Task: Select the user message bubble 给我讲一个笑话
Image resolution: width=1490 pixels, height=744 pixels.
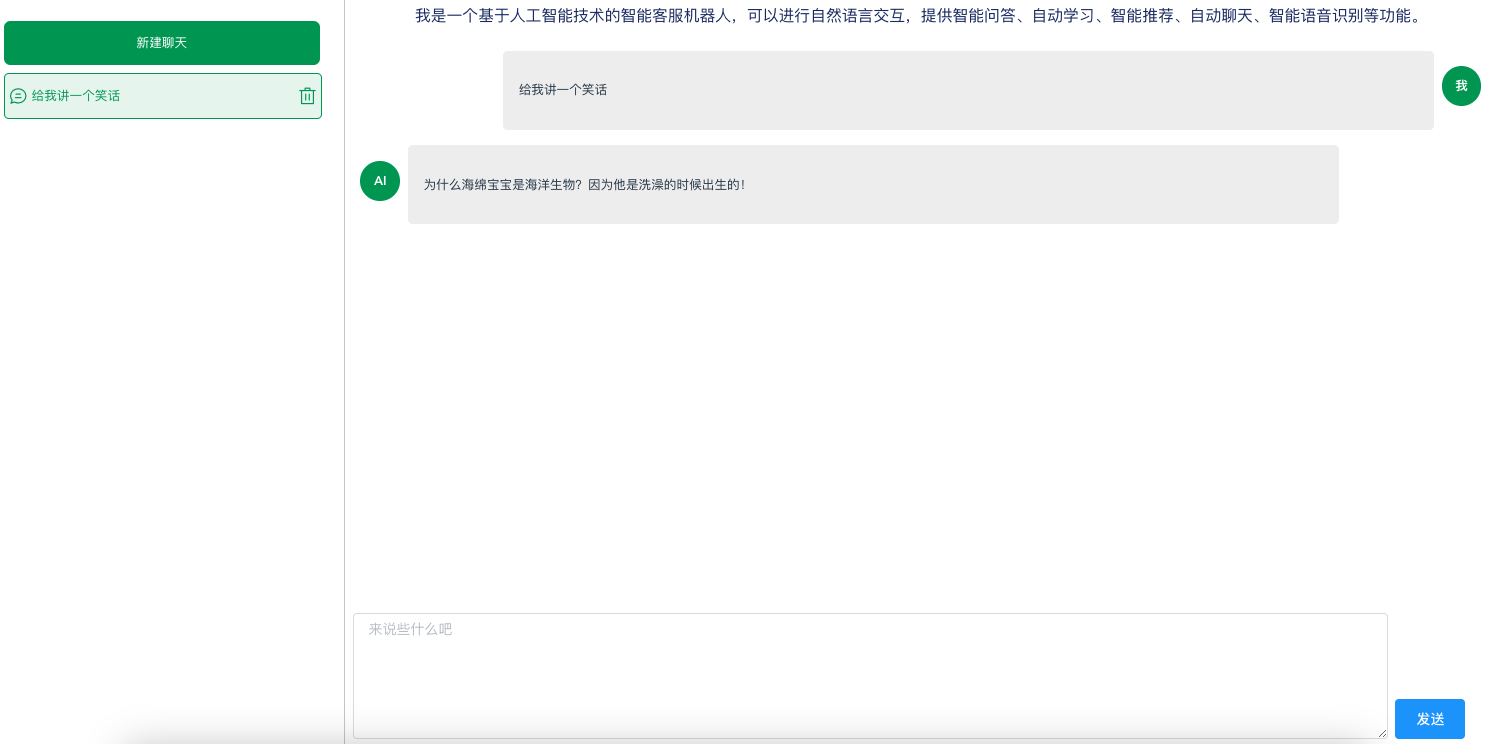Action: pos(968,90)
